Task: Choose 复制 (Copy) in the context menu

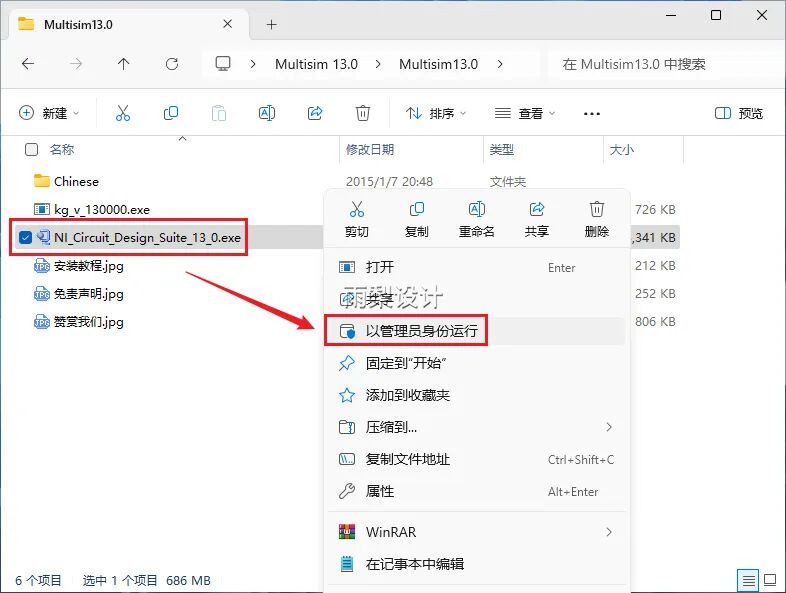Action: [417, 219]
